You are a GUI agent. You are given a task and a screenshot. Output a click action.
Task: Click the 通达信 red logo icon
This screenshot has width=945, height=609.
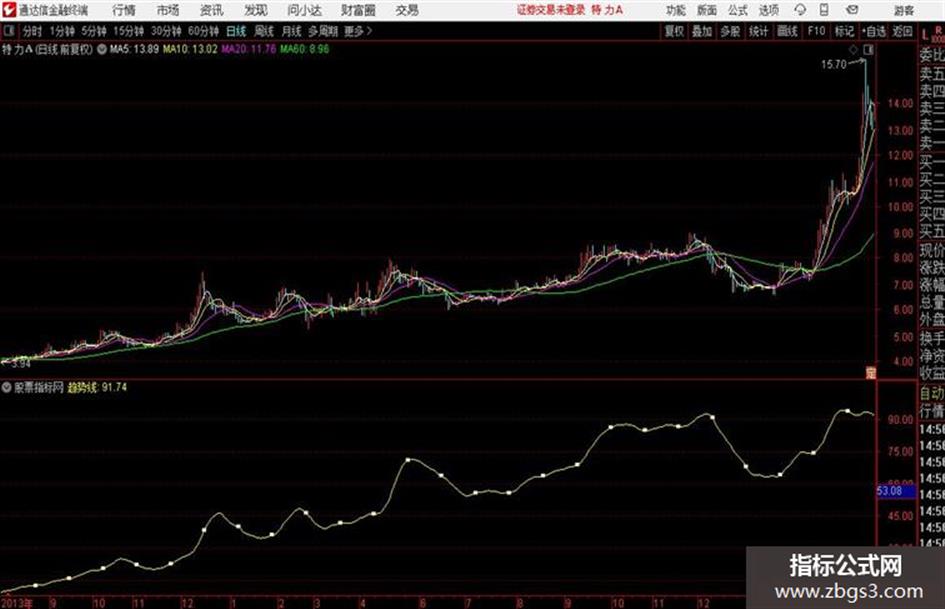pyautogui.click(x=8, y=10)
